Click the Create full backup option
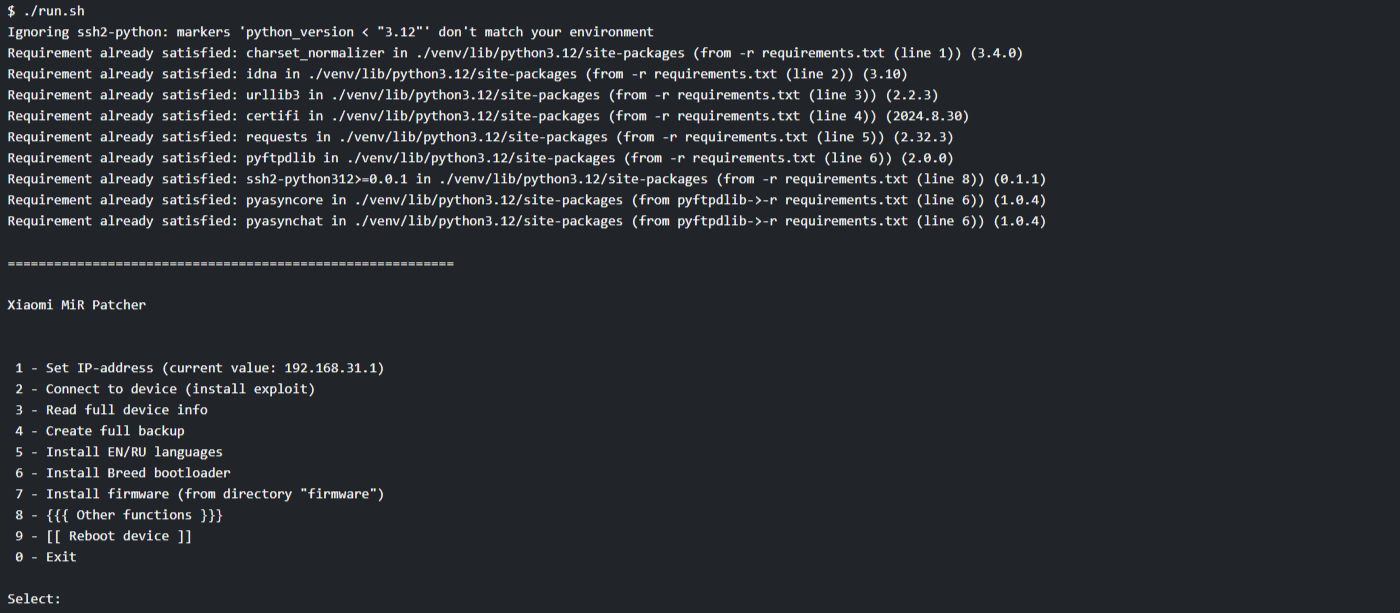The height and width of the screenshot is (613, 1400). [x=100, y=431]
